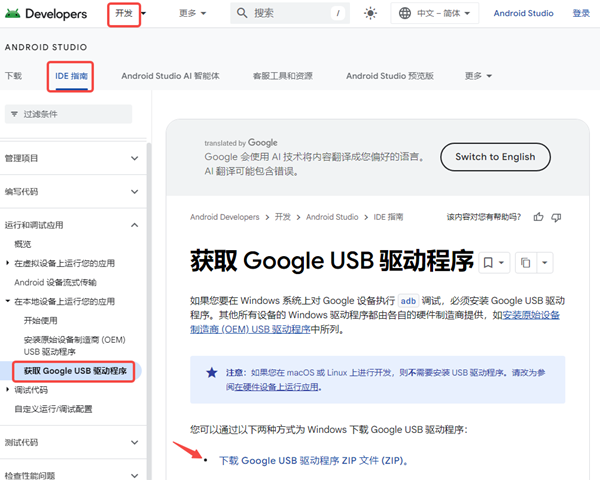Open 开始使用 sidebar item
The height and width of the screenshot is (480, 600).
(x=41, y=320)
